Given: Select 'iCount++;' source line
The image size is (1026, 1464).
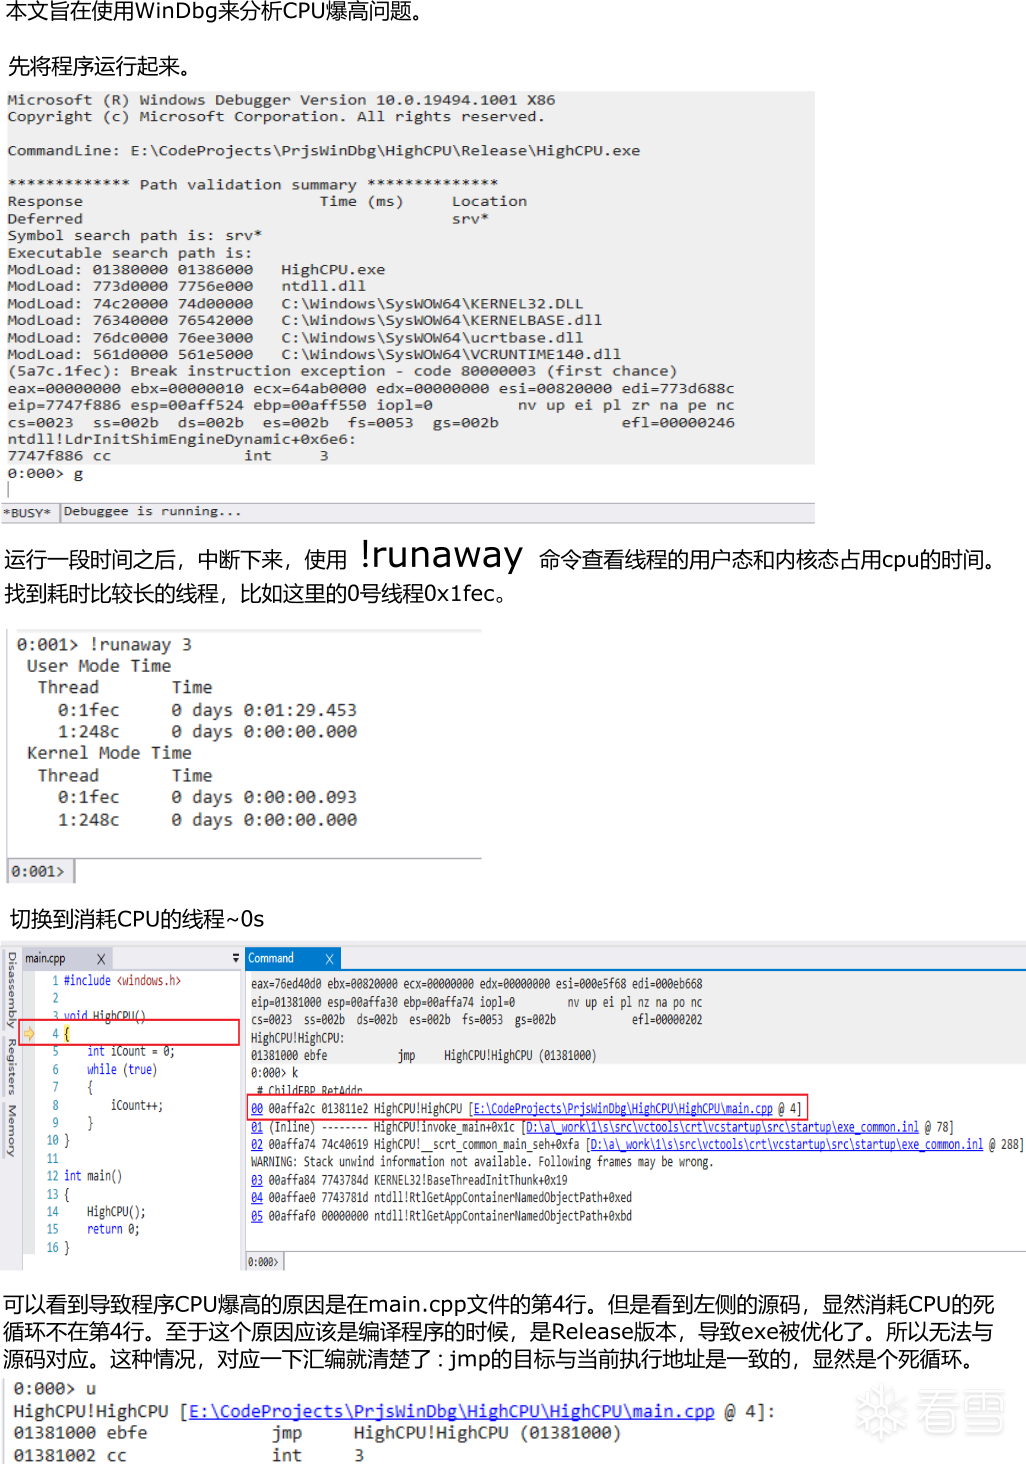Looking at the screenshot, I should click(x=136, y=1105).
